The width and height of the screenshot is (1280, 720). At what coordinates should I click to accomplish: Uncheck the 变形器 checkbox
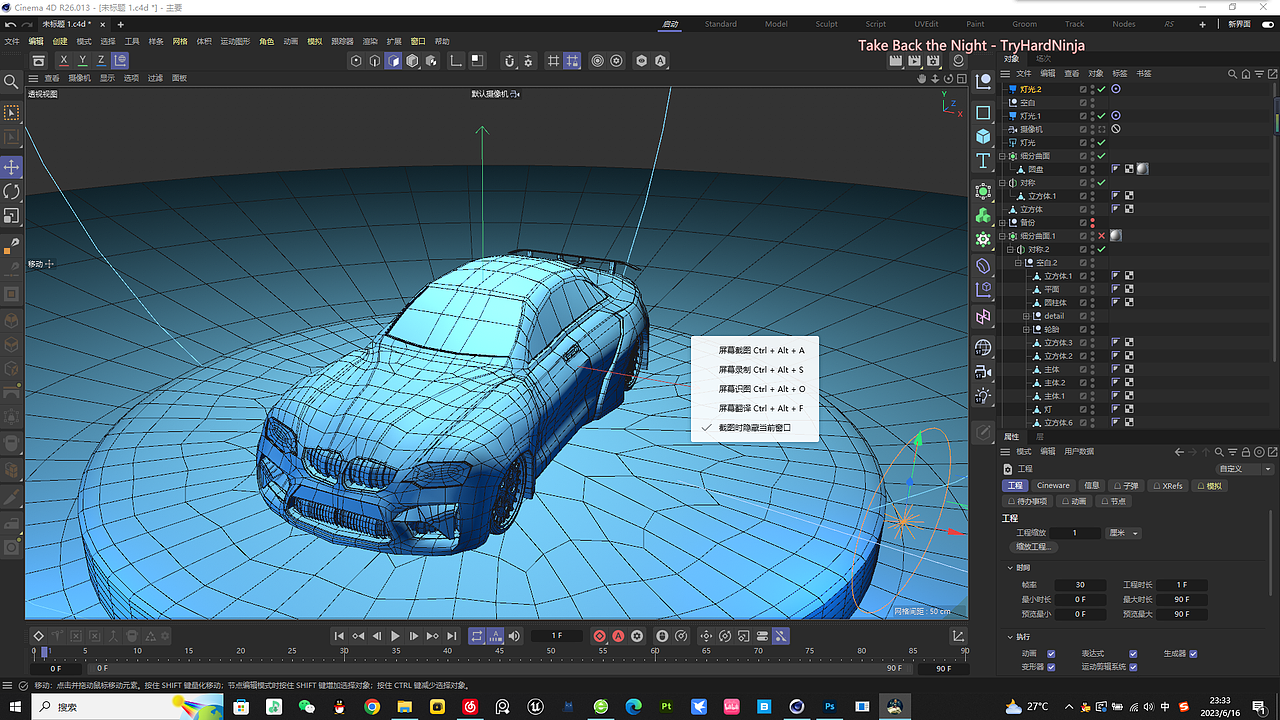(1051, 667)
